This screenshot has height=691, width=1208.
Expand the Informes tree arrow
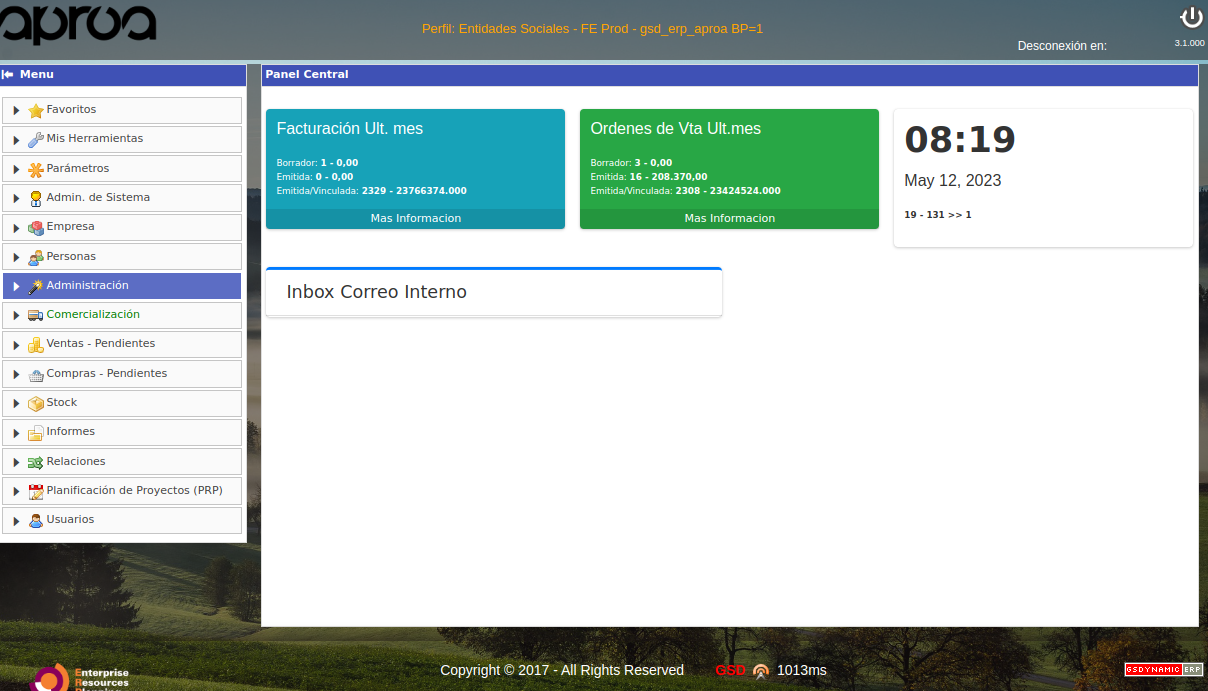point(16,432)
